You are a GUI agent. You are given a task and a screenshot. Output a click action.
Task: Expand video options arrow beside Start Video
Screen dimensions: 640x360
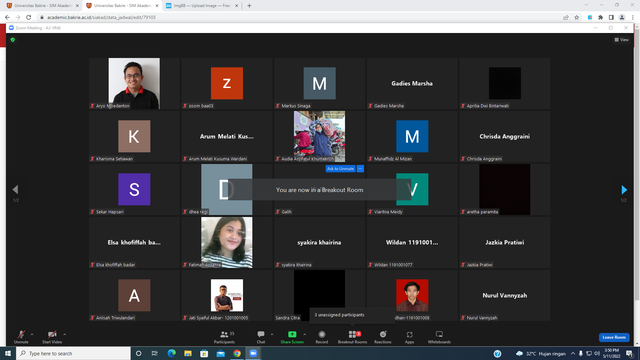click(x=64, y=334)
